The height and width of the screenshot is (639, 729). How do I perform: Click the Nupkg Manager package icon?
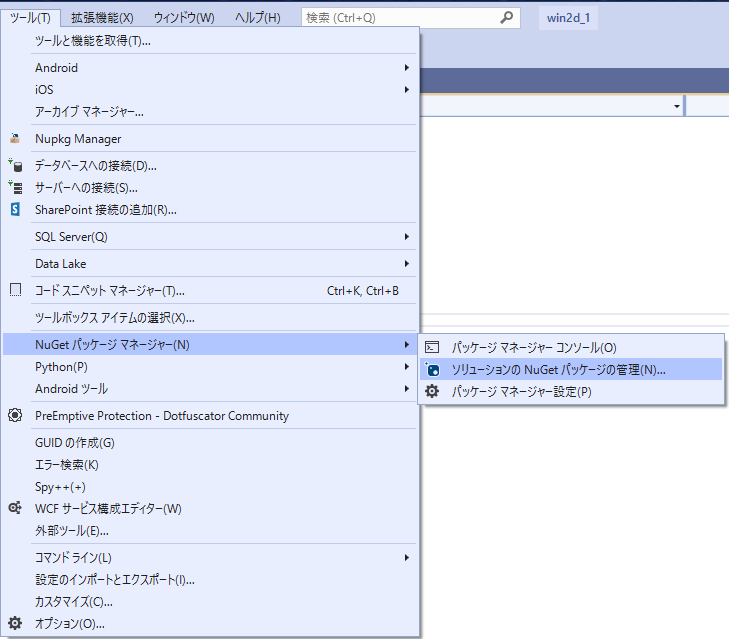click(x=15, y=139)
